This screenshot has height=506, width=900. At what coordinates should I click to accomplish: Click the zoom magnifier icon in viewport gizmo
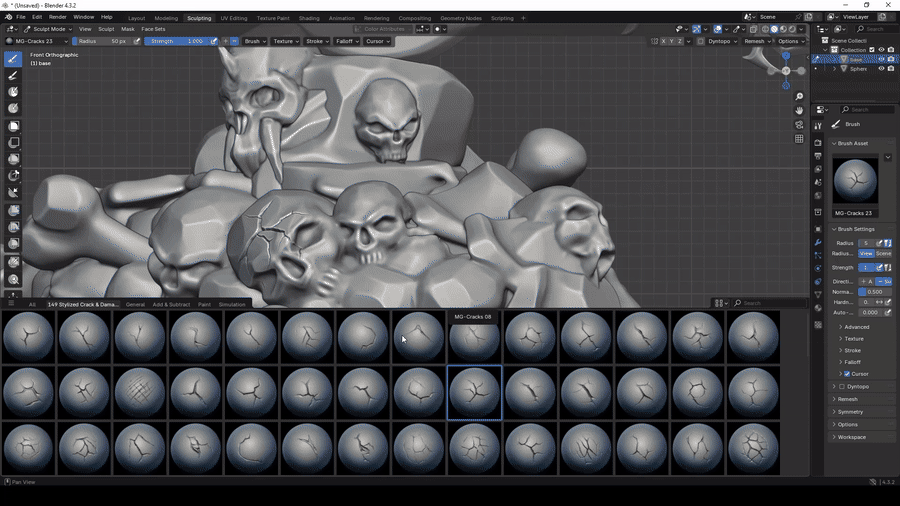coord(799,96)
